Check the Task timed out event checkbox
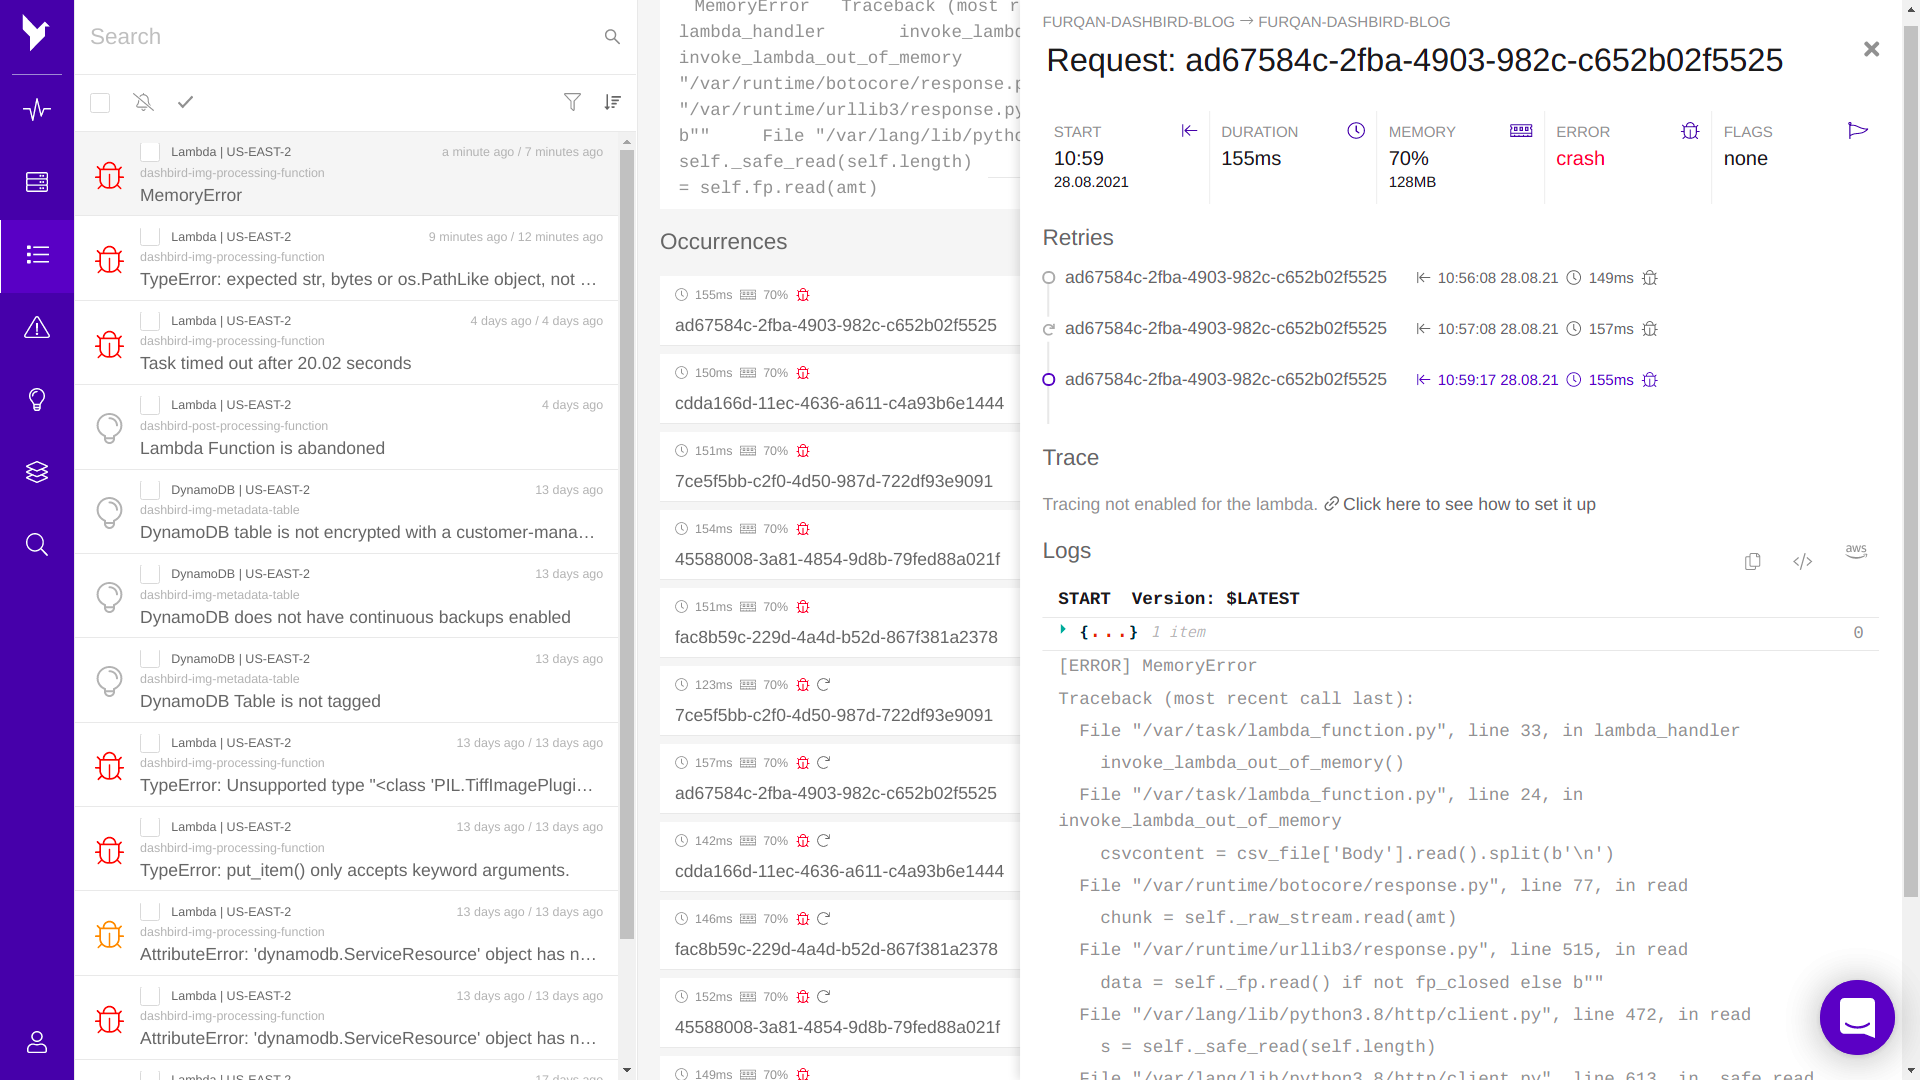 150,321
